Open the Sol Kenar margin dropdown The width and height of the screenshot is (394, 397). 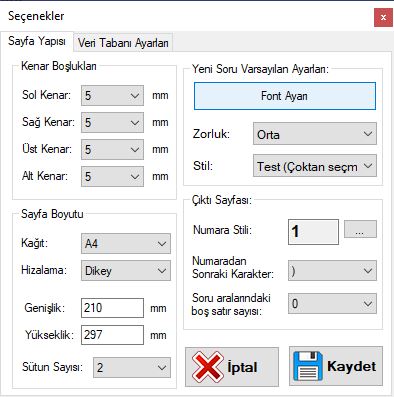coord(112,96)
